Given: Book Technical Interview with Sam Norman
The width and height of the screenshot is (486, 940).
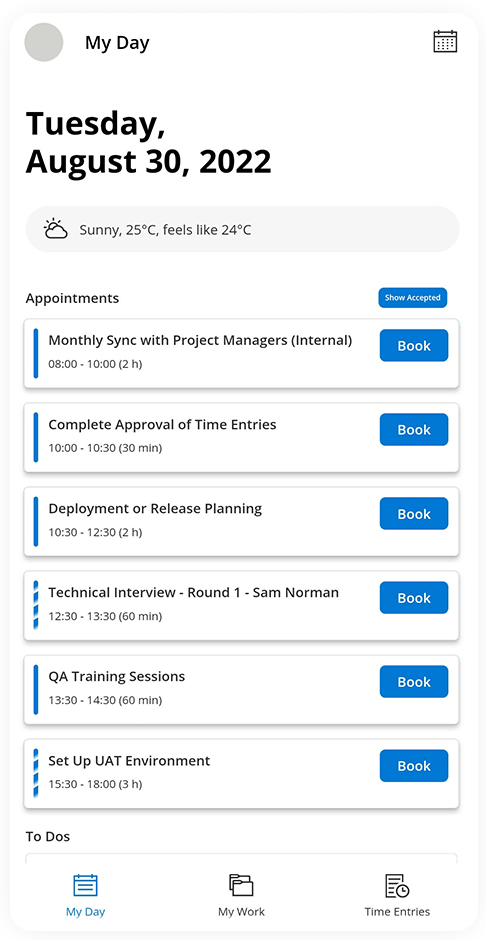Looking at the screenshot, I should (413, 598).
